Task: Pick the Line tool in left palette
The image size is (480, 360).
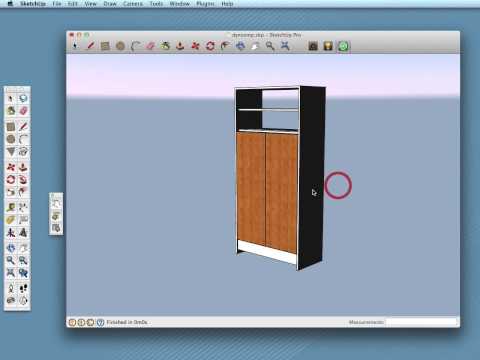Action: [23, 127]
